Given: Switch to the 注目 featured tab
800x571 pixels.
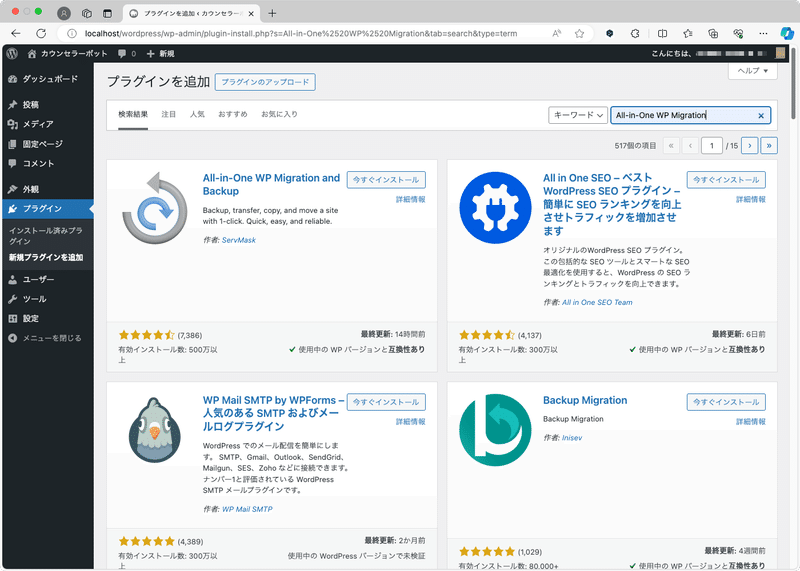Looking at the screenshot, I should [x=168, y=114].
